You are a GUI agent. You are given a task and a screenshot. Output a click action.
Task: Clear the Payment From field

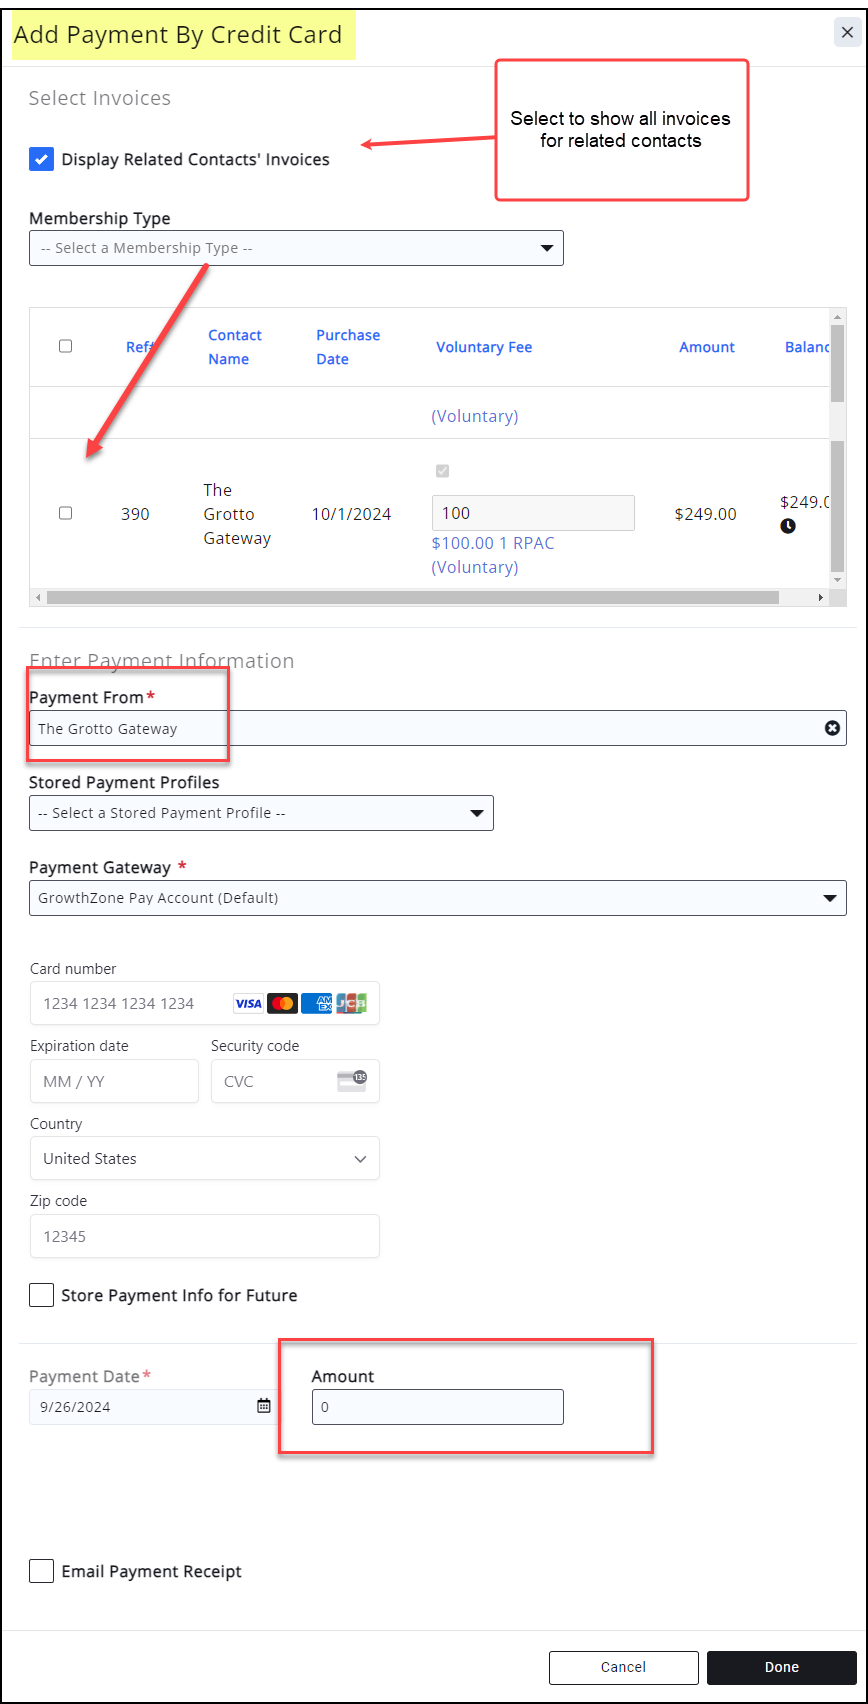click(x=831, y=728)
